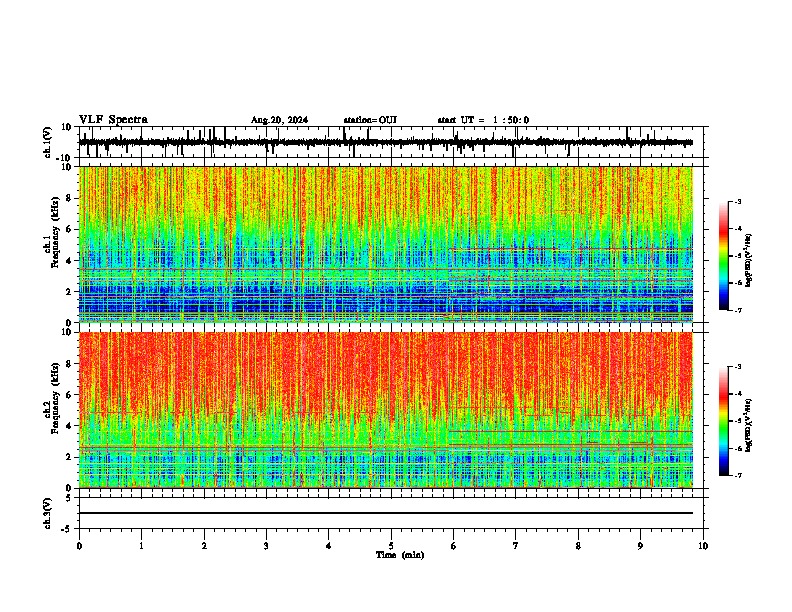Select the "start UT = 1:50:0" text
The height and width of the screenshot is (612, 792).
coord(483,120)
